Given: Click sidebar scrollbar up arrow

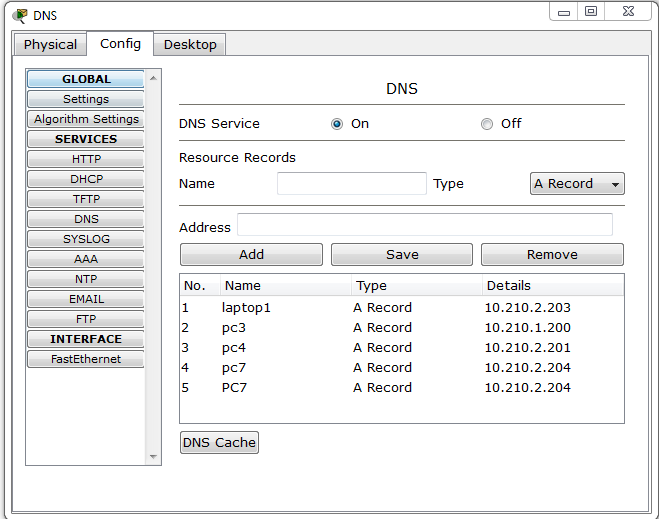Looking at the screenshot, I should point(153,78).
